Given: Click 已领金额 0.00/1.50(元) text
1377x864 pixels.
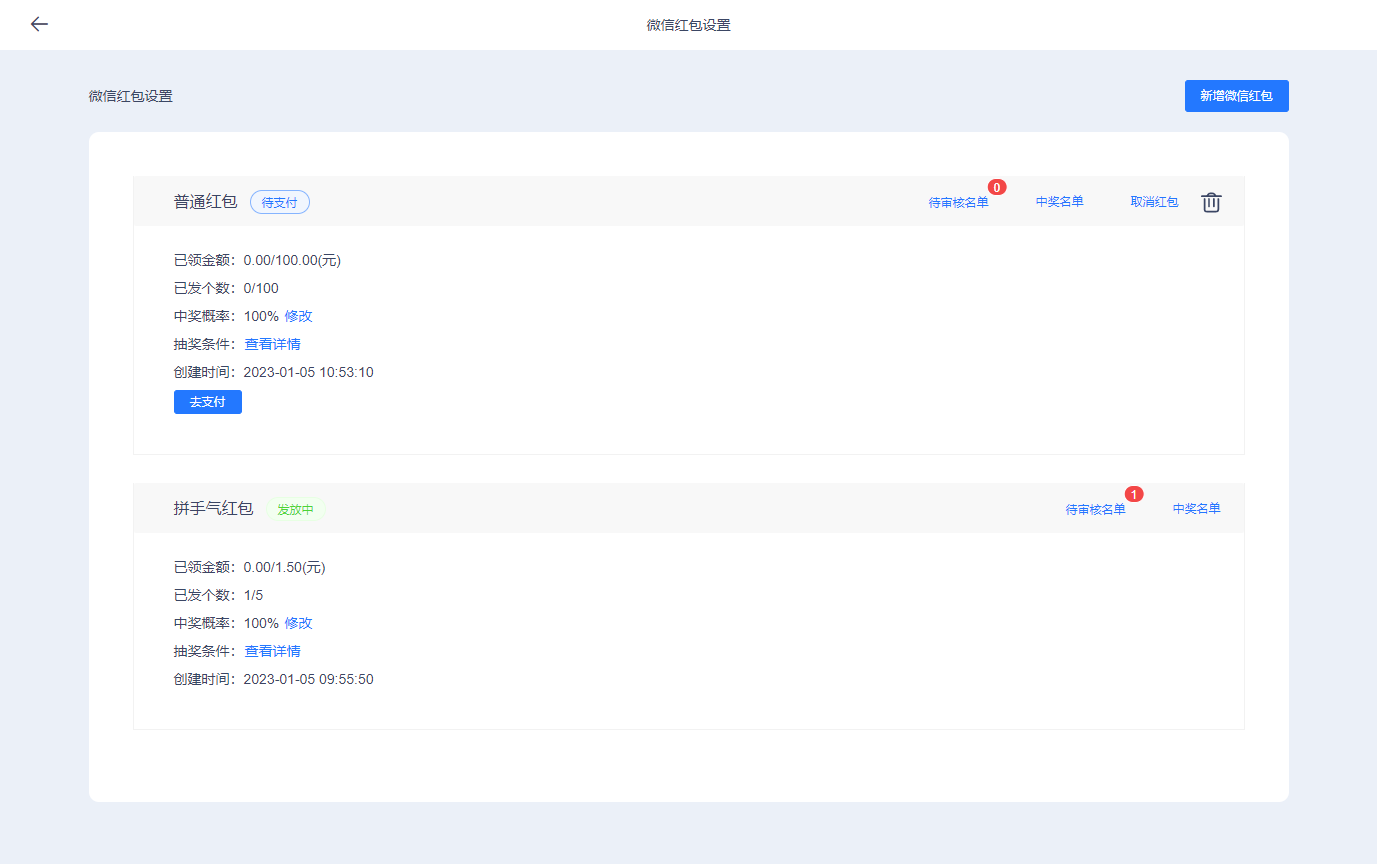Looking at the screenshot, I should tap(250, 567).
